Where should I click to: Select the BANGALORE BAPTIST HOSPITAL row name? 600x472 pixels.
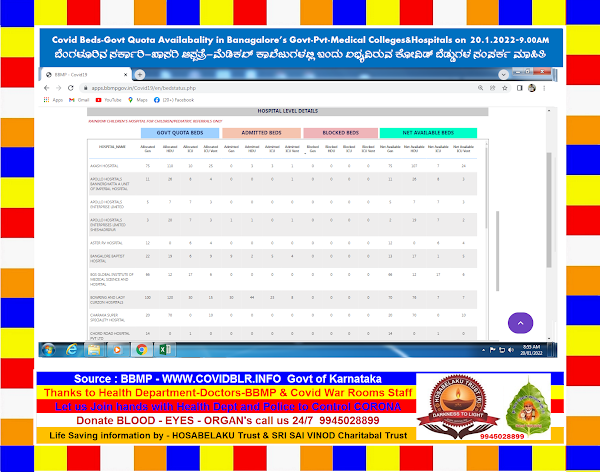coord(107,258)
